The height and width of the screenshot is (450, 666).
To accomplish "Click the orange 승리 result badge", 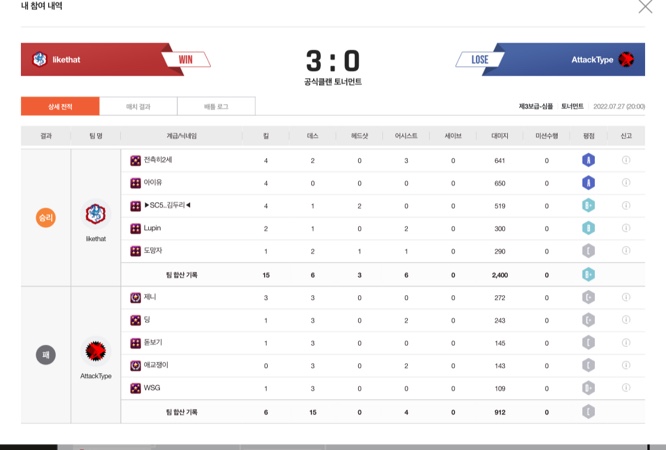I will pyautogui.click(x=46, y=217).
